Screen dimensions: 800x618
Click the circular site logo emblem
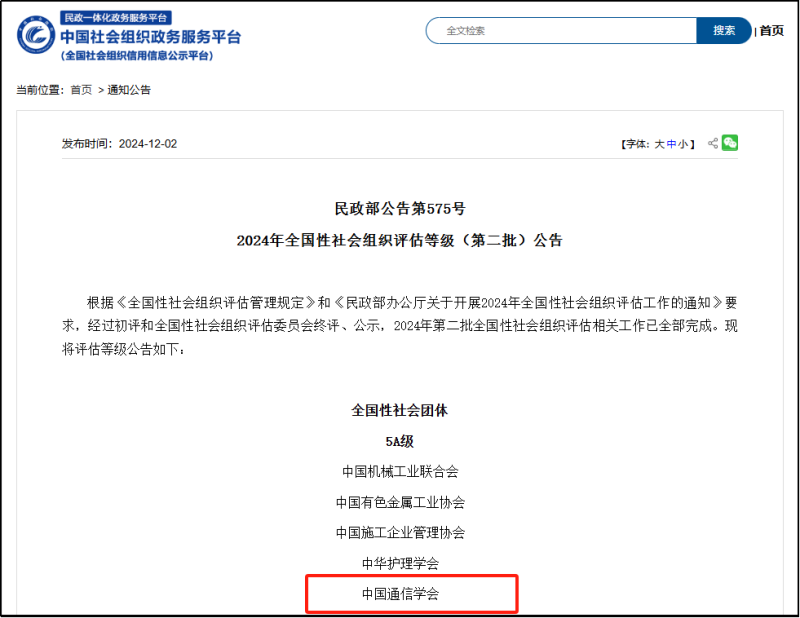pos(35,37)
